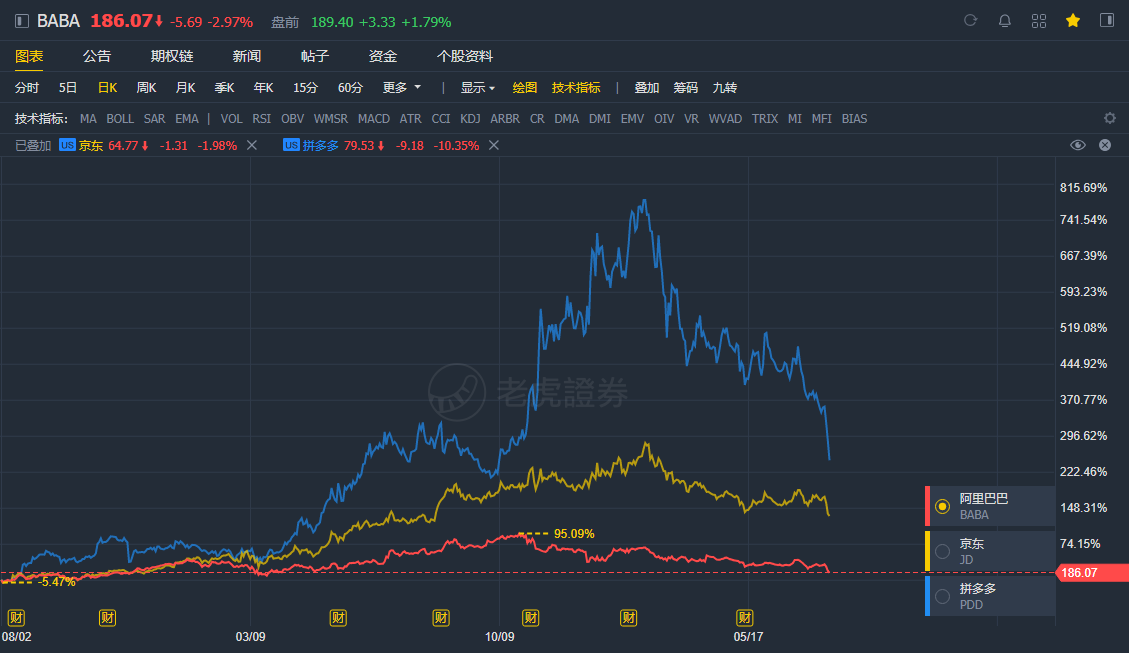
Task: Click the 叠加 overlay button
Action: tap(647, 88)
